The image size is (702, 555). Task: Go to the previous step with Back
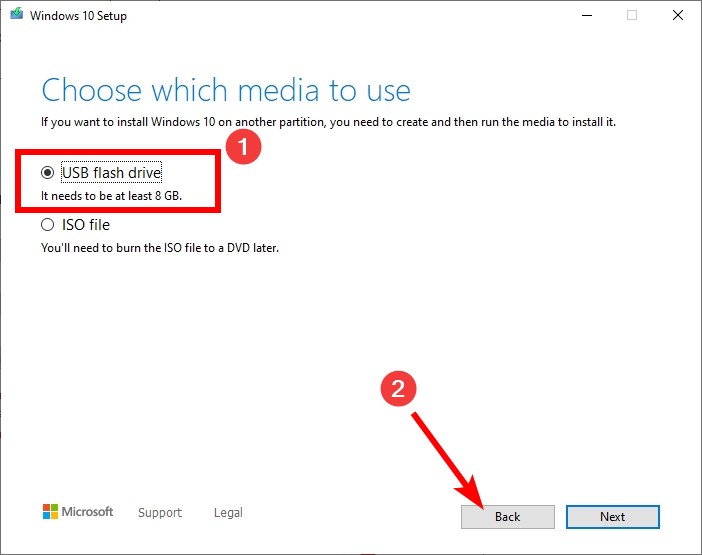click(x=508, y=517)
